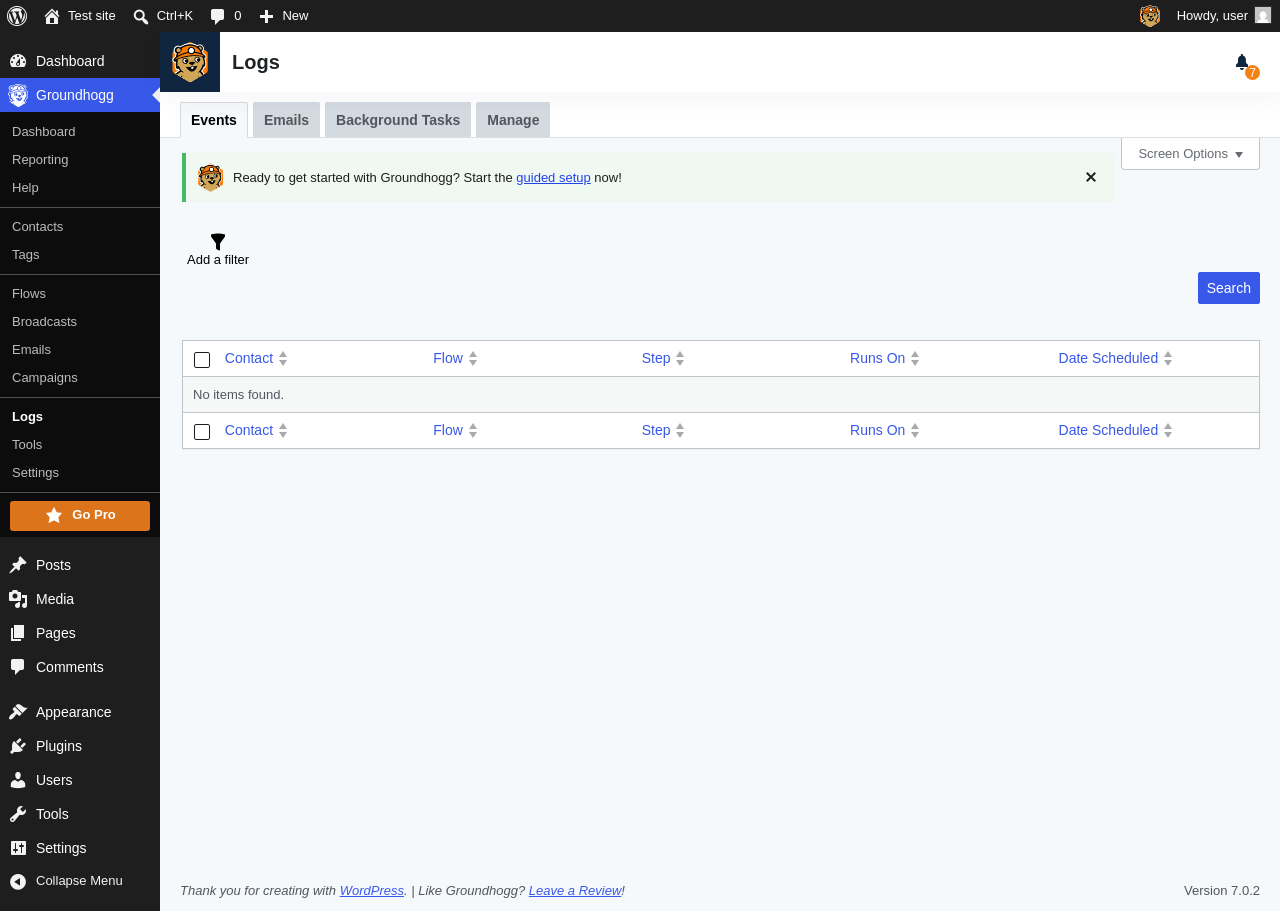Dismiss the guided setup notice
Screen dimensions: 1280x911
pyautogui.click(x=1091, y=177)
